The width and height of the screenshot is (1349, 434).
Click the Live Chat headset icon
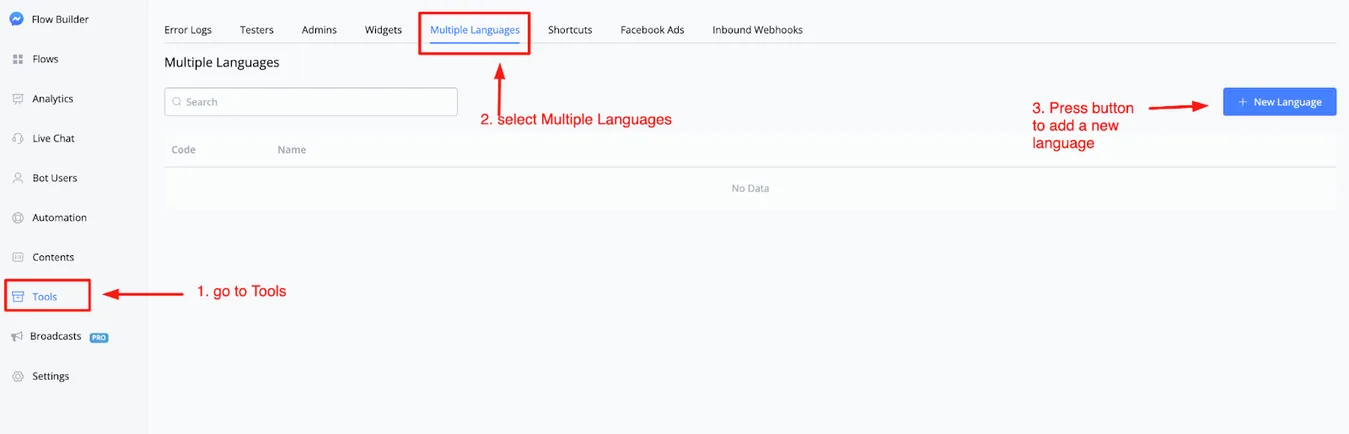pos(17,138)
